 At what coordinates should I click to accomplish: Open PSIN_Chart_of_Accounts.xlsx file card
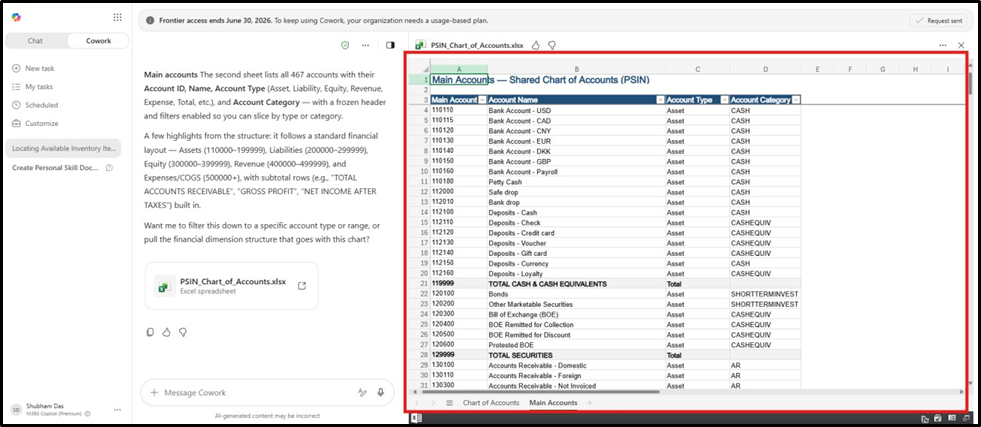pos(231,286)
